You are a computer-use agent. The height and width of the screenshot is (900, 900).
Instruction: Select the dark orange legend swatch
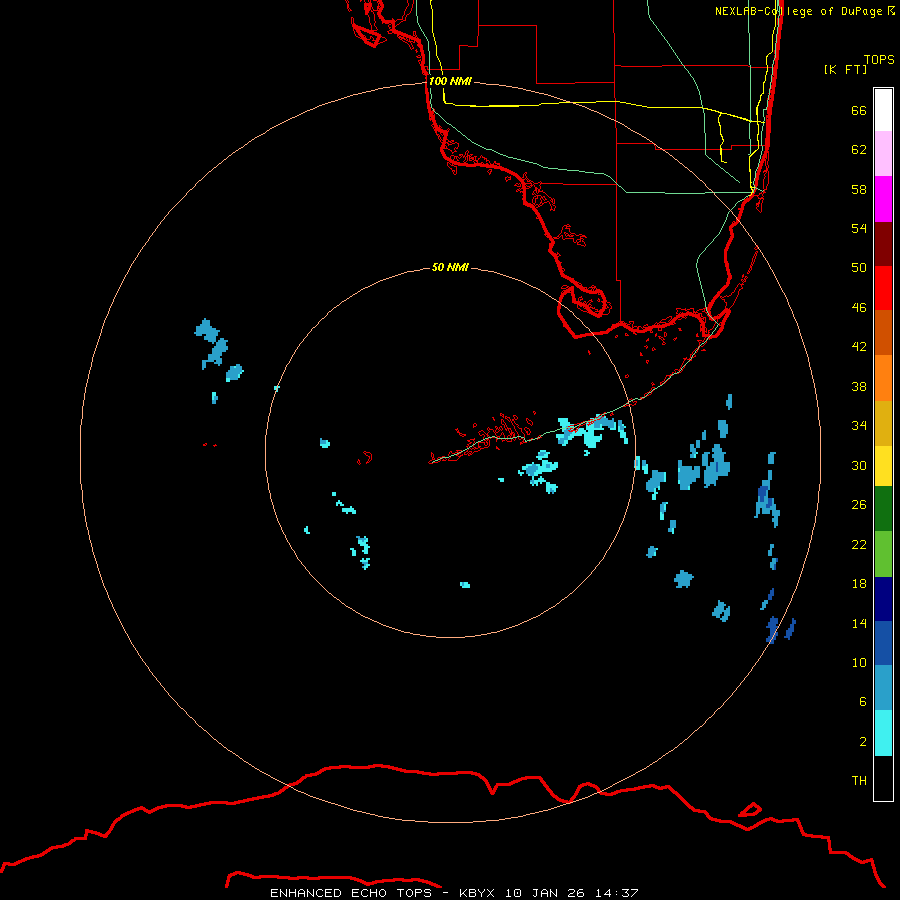[883, 333]
